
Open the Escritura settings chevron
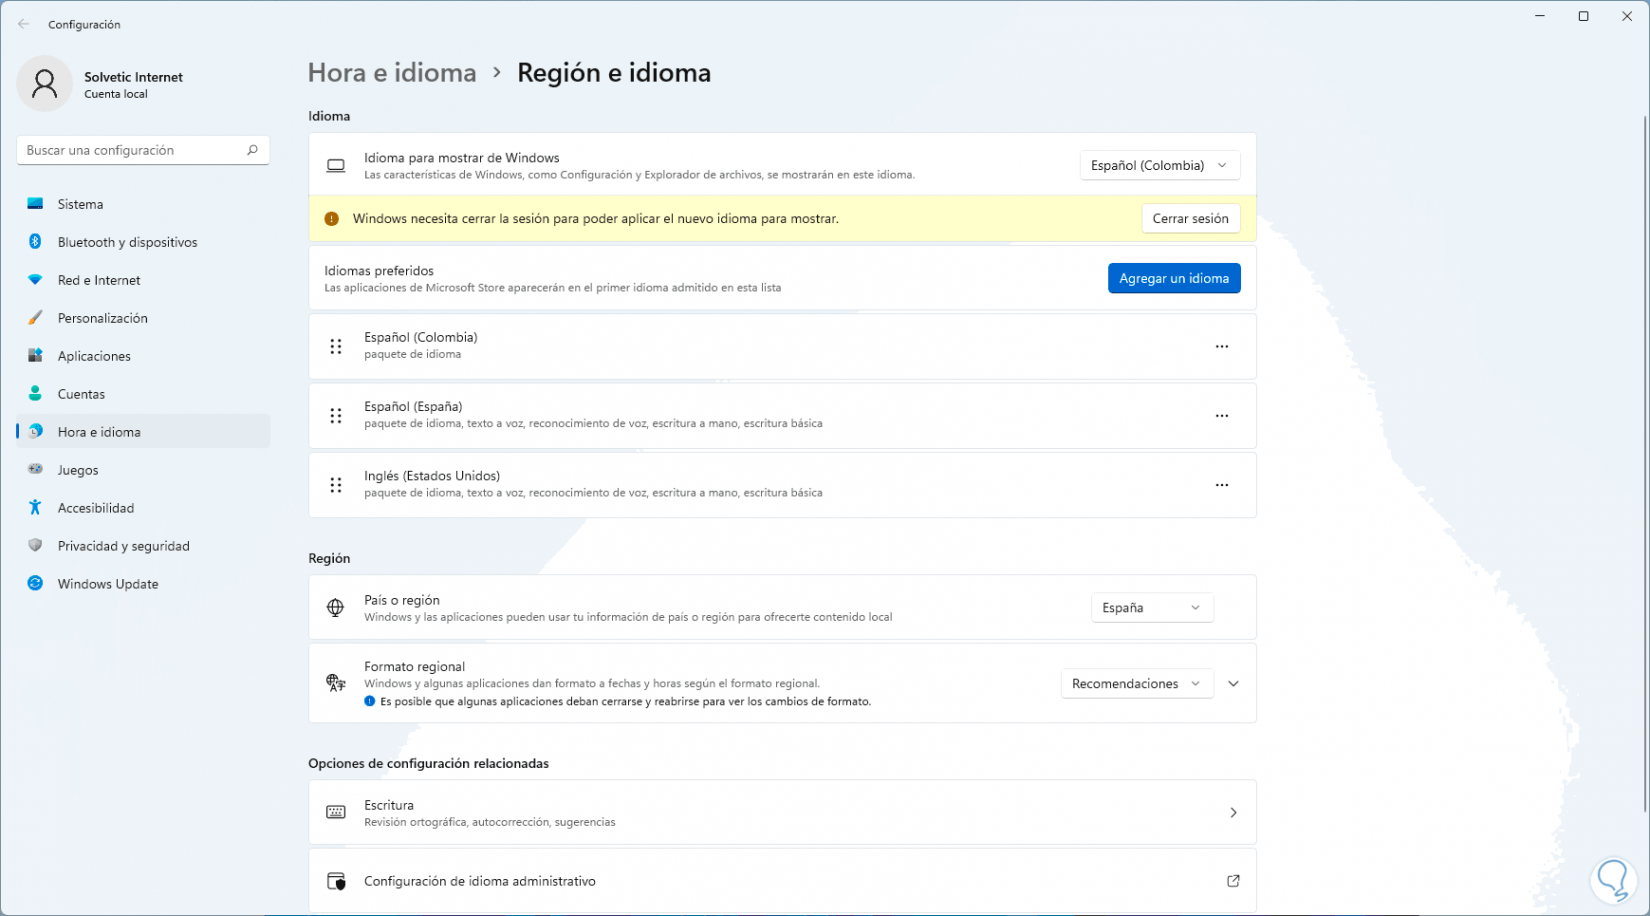(x=1233, y=812)
